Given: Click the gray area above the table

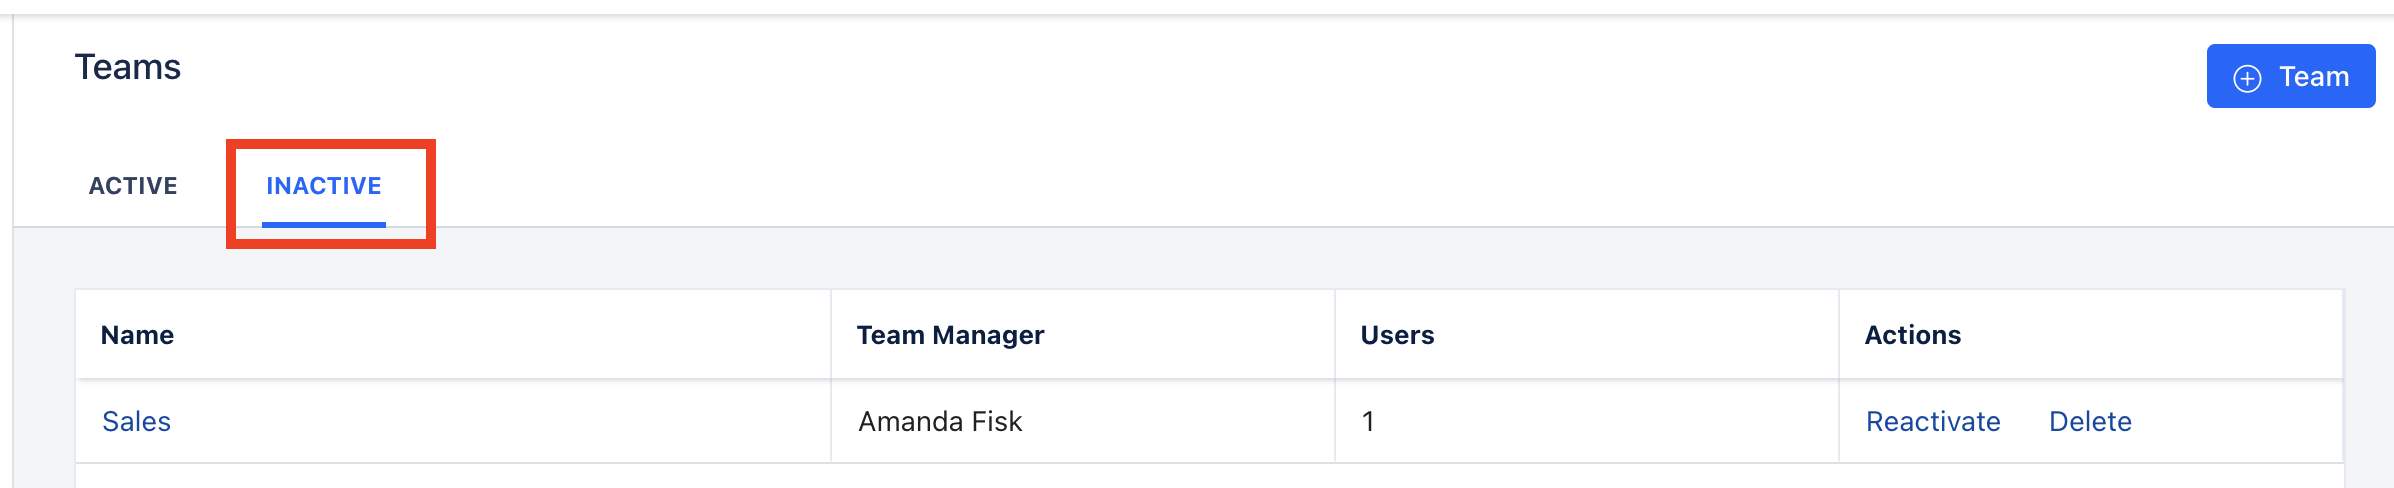Looking at the screenshot, I should [x=1200, y=259].
